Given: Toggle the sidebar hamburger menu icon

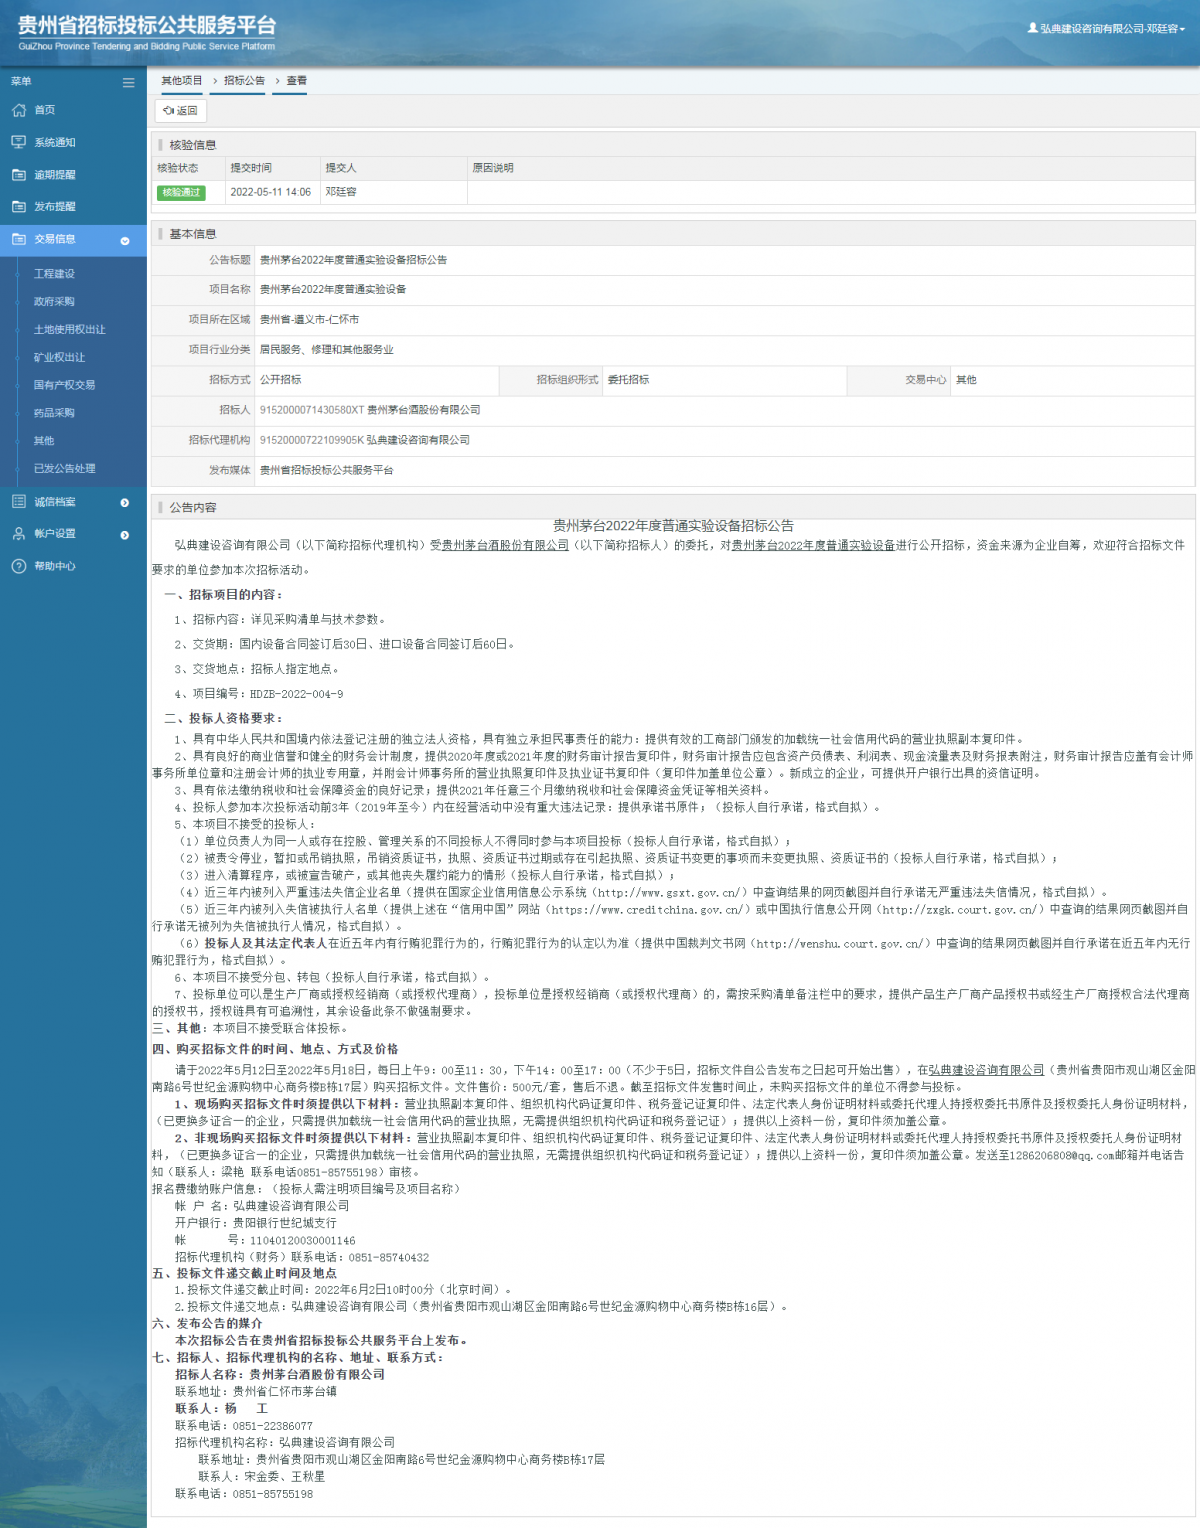Looking at the screenshot, I should (x=128, y=82).
